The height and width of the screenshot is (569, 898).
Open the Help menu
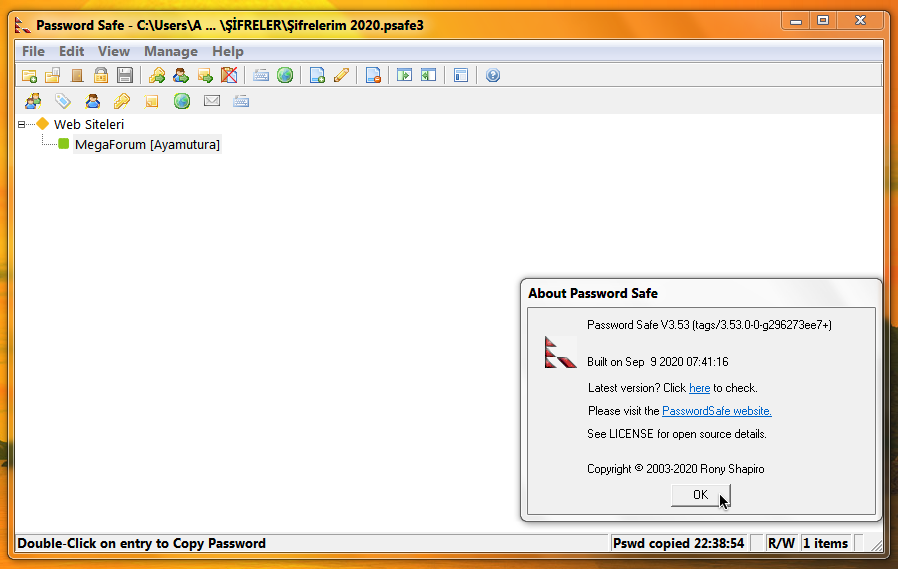[228, 52]
